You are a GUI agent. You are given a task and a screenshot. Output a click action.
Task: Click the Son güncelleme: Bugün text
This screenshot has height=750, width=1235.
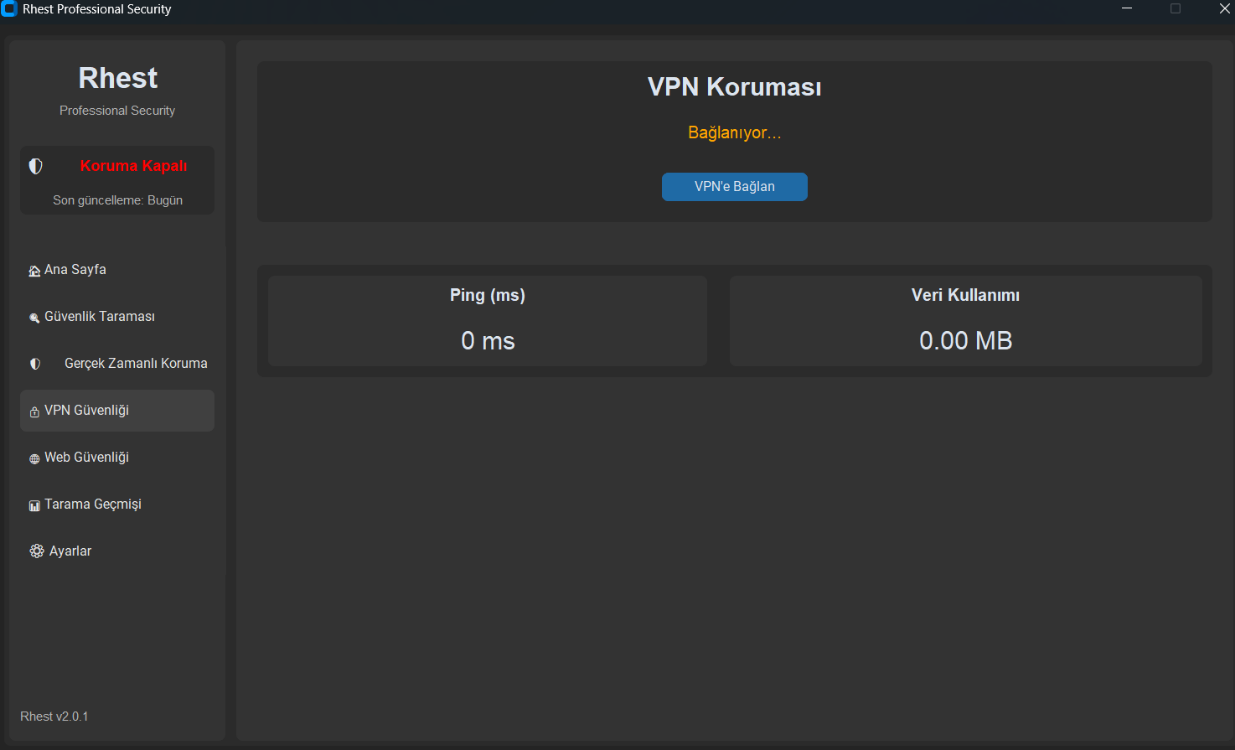point(118,201)
